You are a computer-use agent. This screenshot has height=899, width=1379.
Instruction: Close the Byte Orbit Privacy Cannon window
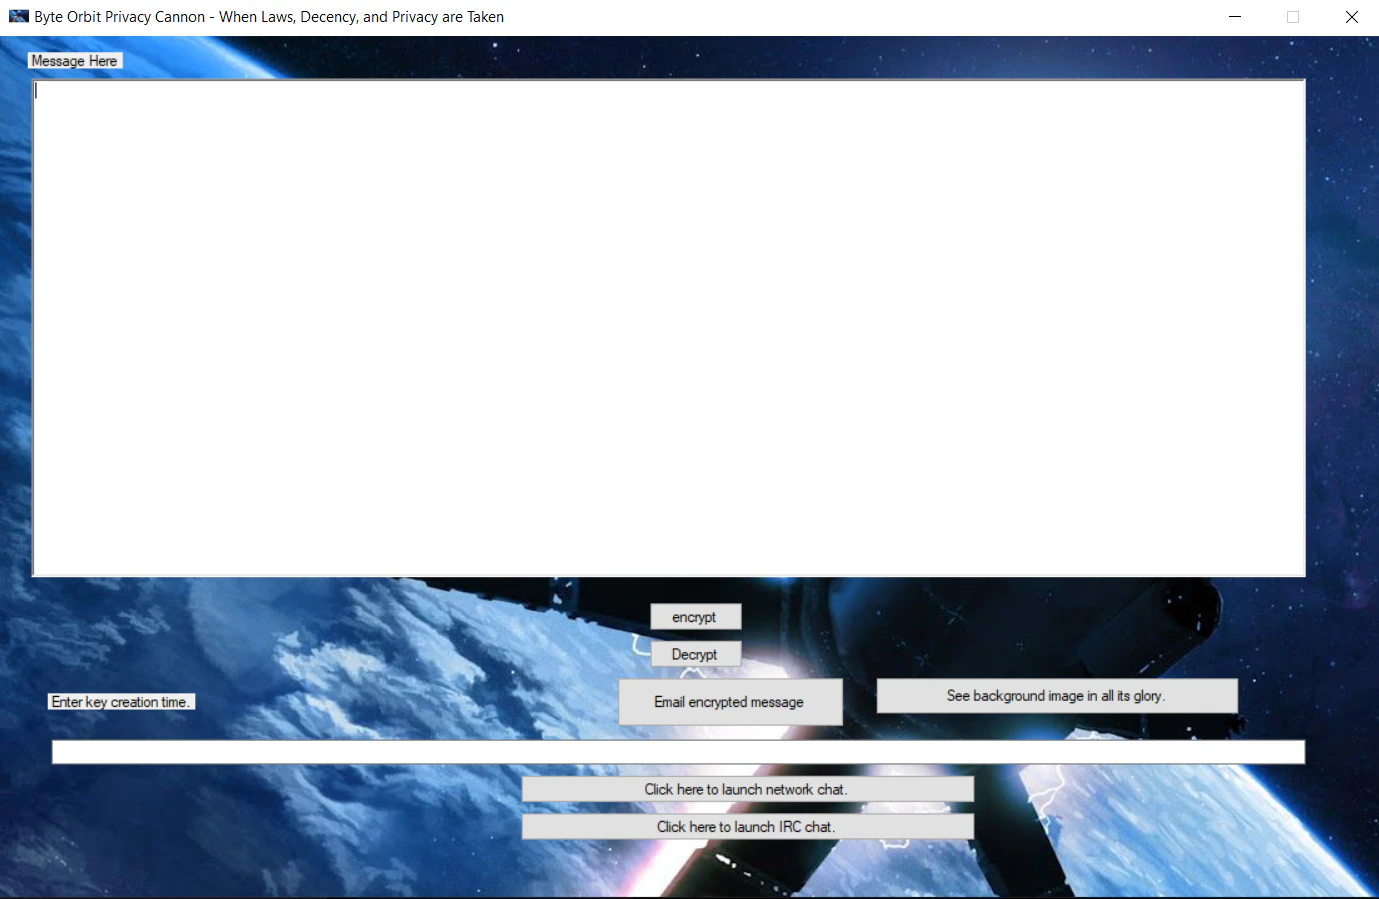(1351, 17)
